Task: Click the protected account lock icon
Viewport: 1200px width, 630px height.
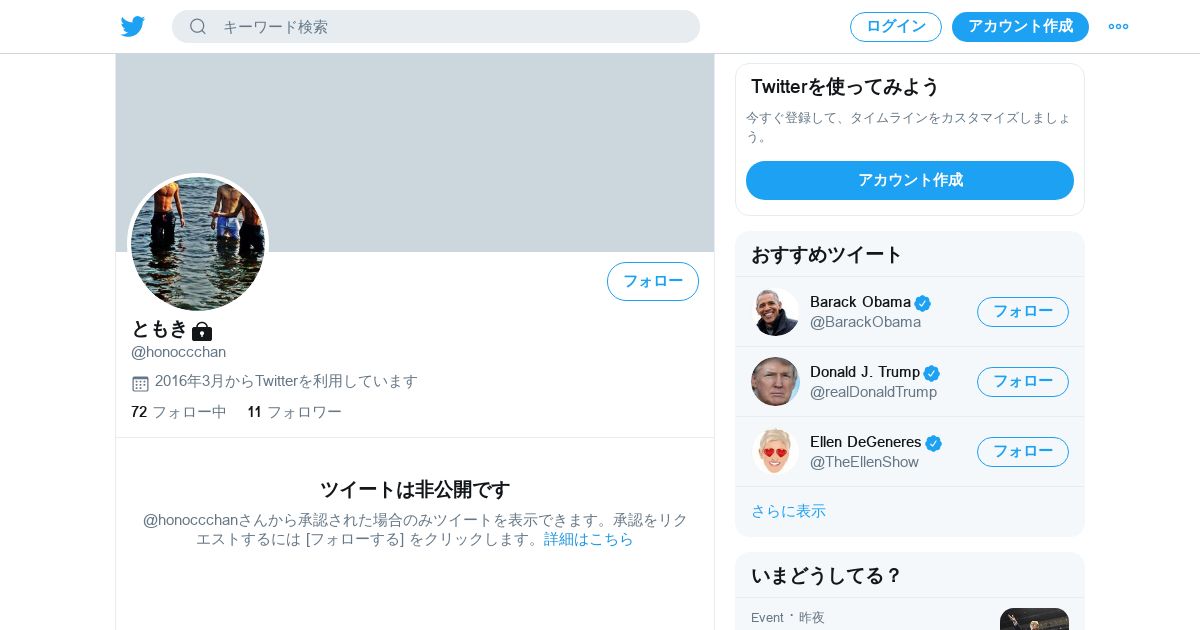Action: [202, 330]
